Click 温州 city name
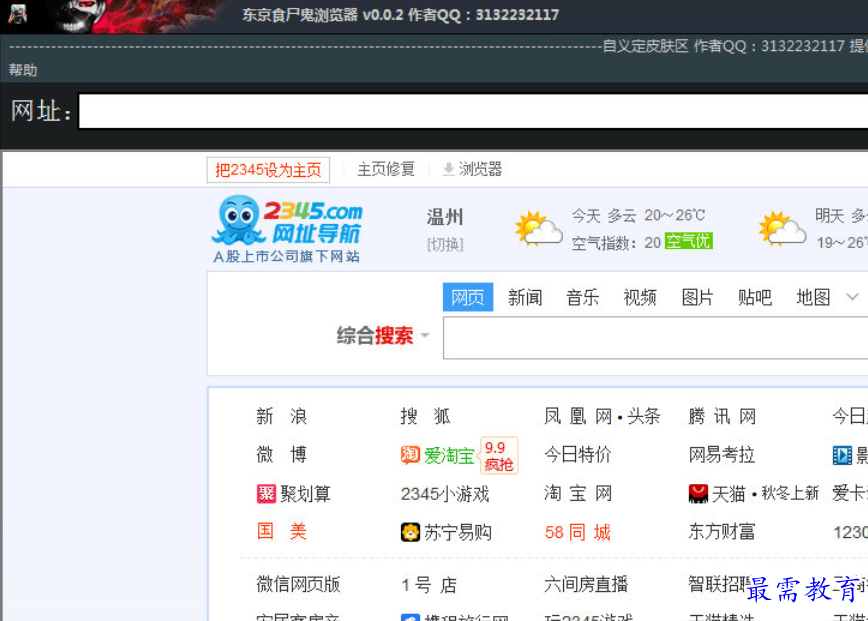 [x=445, y=216]
